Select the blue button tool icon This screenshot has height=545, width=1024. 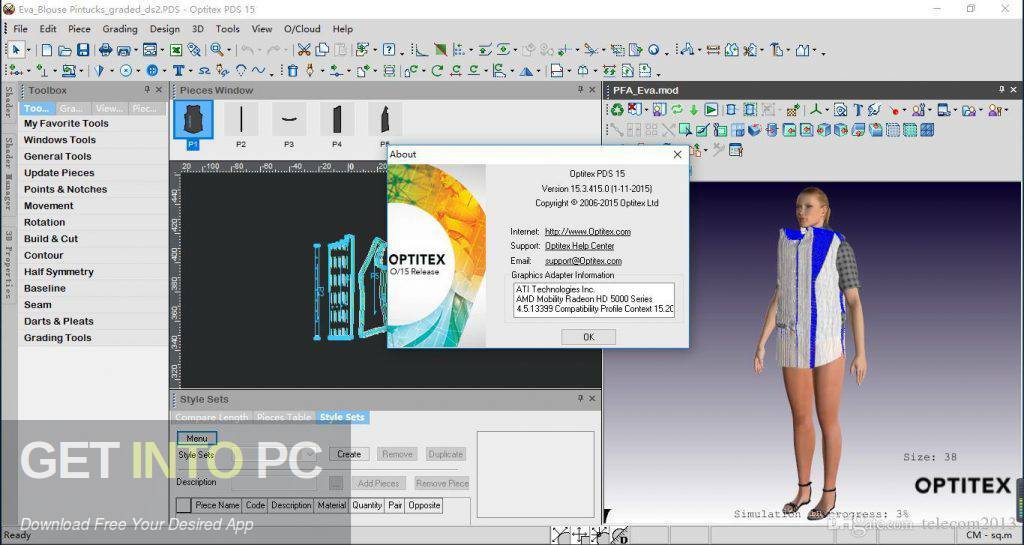click(x=152, y=70)
